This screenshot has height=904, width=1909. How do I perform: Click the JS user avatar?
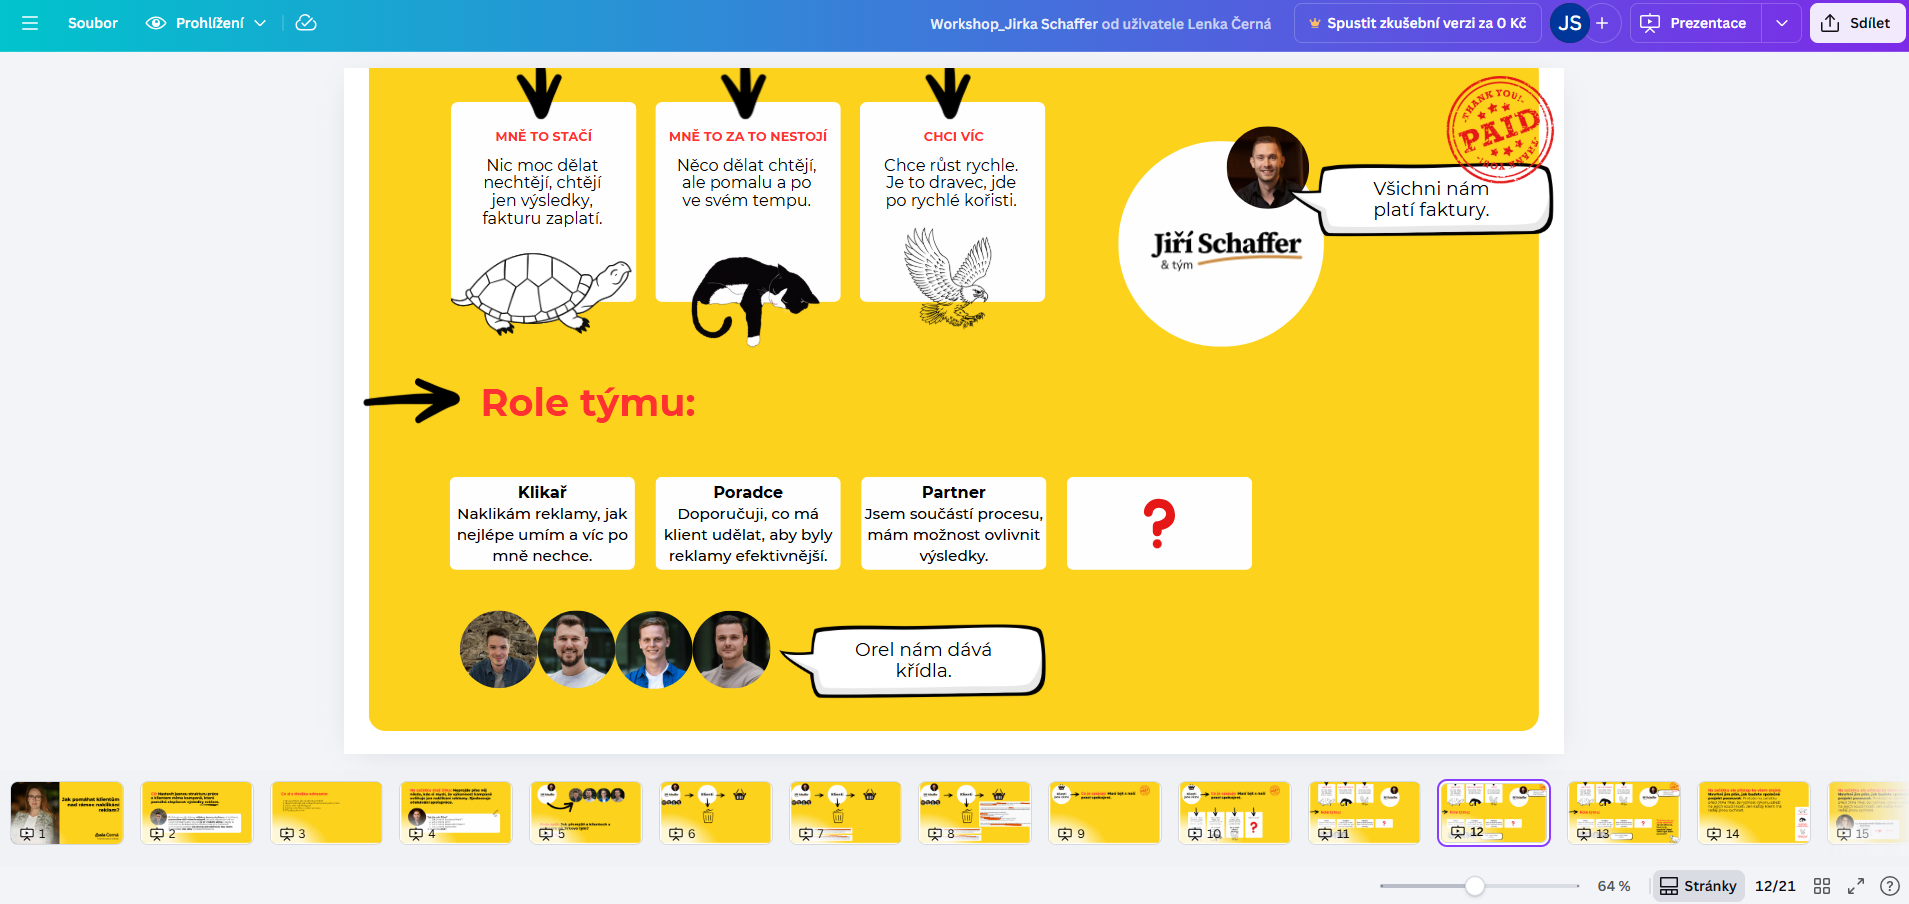(x=1569, y=23)
